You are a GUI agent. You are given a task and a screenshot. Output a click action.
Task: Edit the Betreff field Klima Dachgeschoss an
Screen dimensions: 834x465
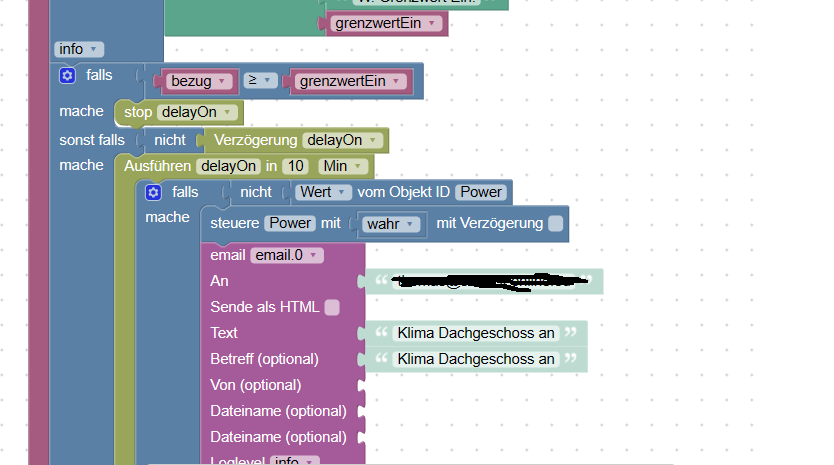tap(476, 359)
